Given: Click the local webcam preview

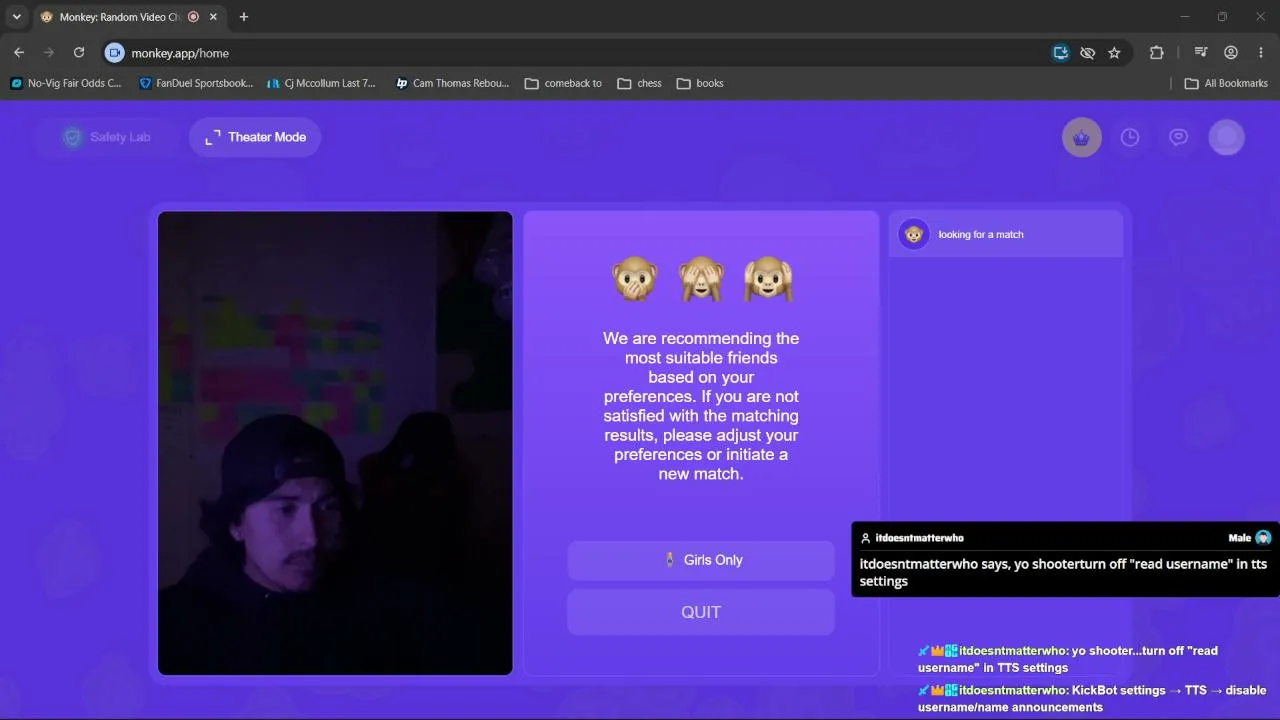Looking at the screenshot, I should point(335,443).
